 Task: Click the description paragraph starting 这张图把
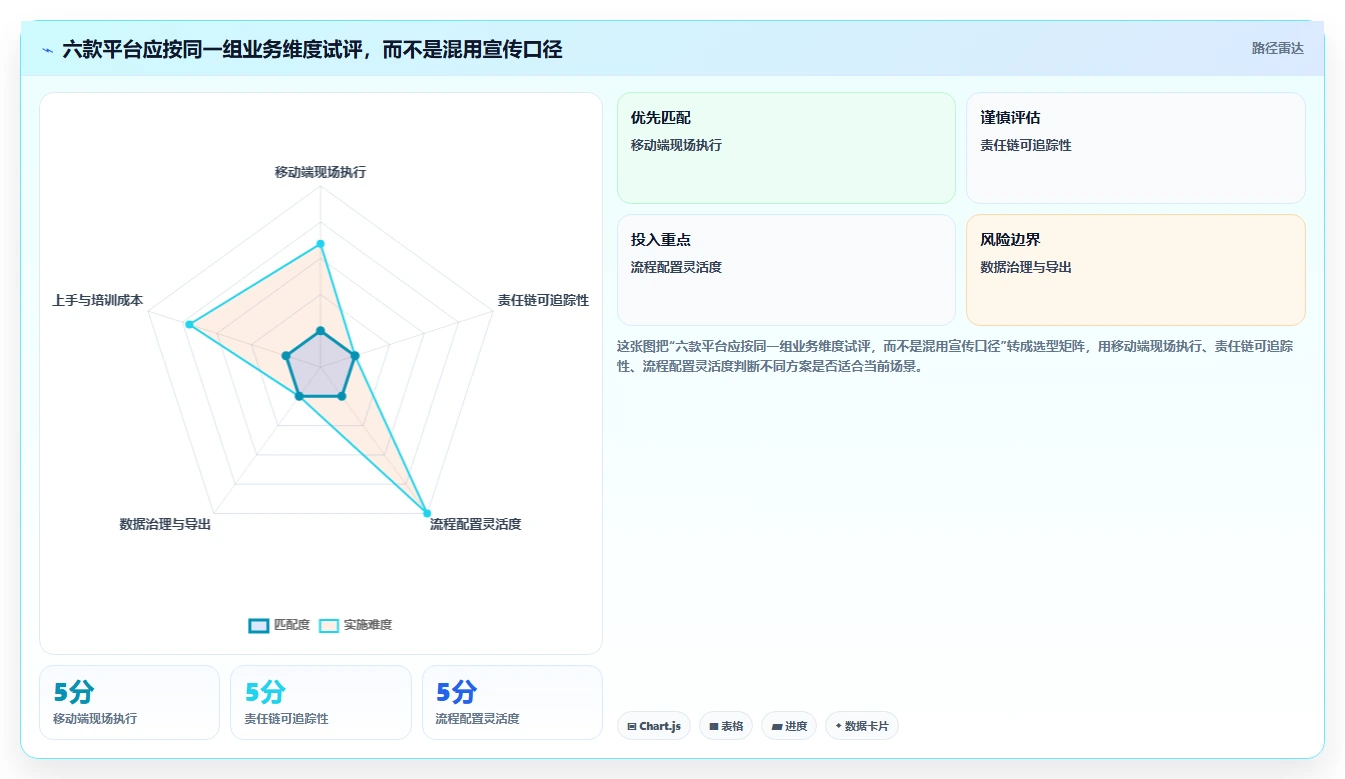coord(956,356)
